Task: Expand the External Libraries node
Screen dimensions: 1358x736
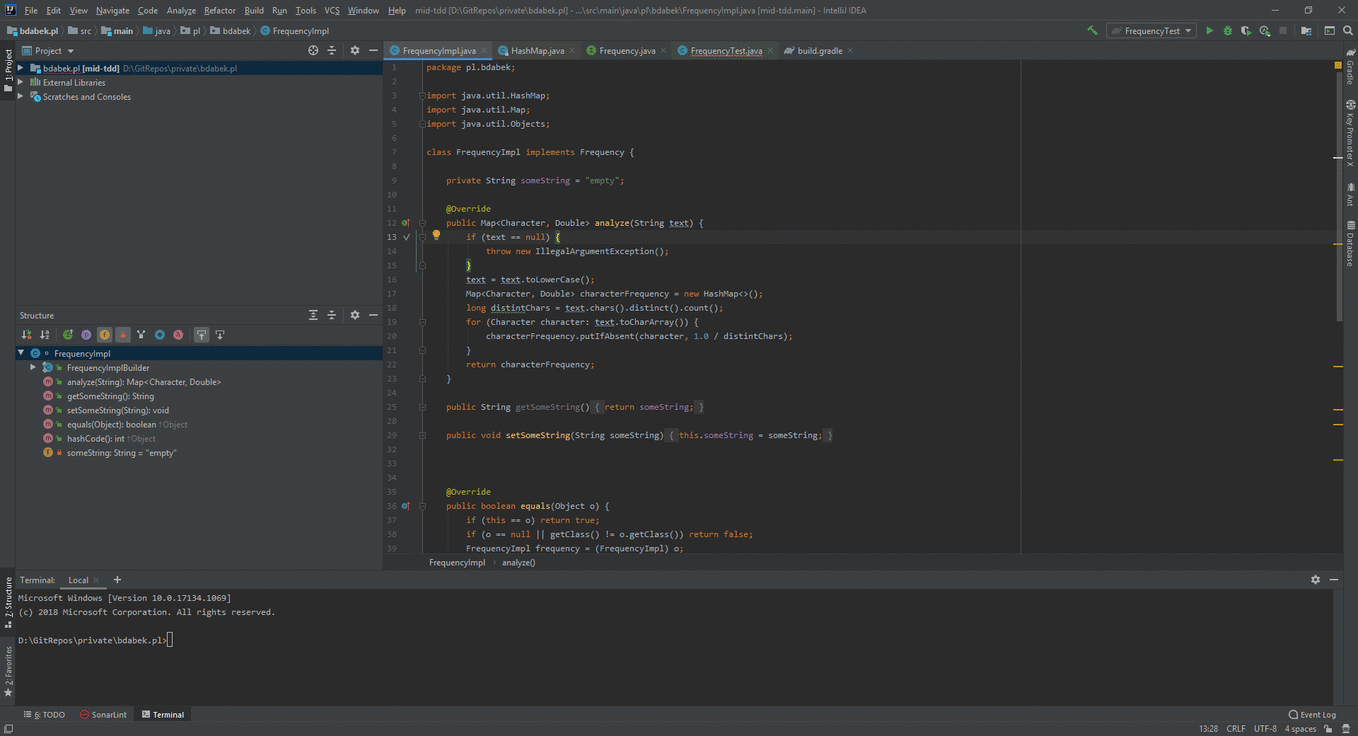Action: [21, 83]
